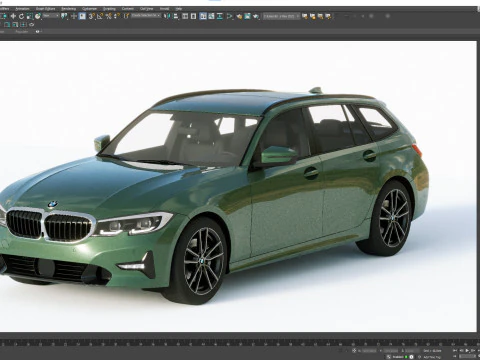Image resolution: width=480 pixels, height=360 pixels.
Task: Click the green Enabled indicator in status bar
Action: tap(406, 357)
